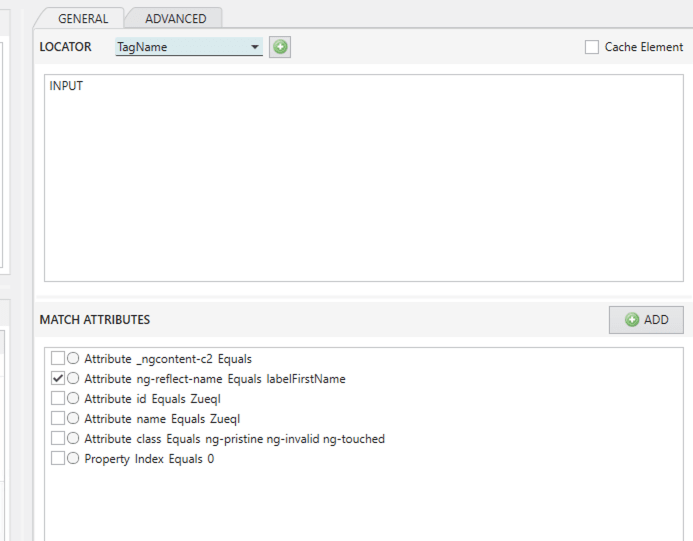This screenshot has width=693, height=541.
Task: Check the 'id Equals Zueql' checkbox
Action: (58, 398)
